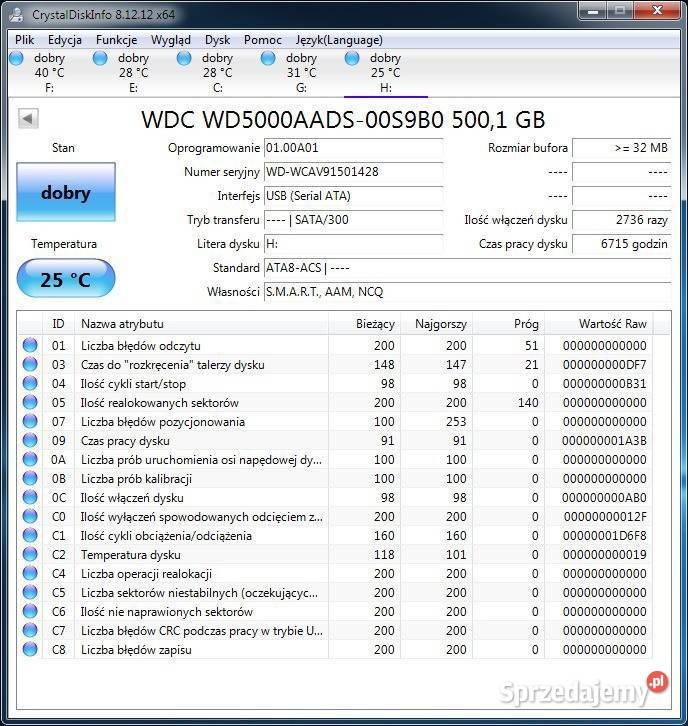Select drive G: status orb at 31 °C
The image size is (688, 726).
(x=268, y=58)
